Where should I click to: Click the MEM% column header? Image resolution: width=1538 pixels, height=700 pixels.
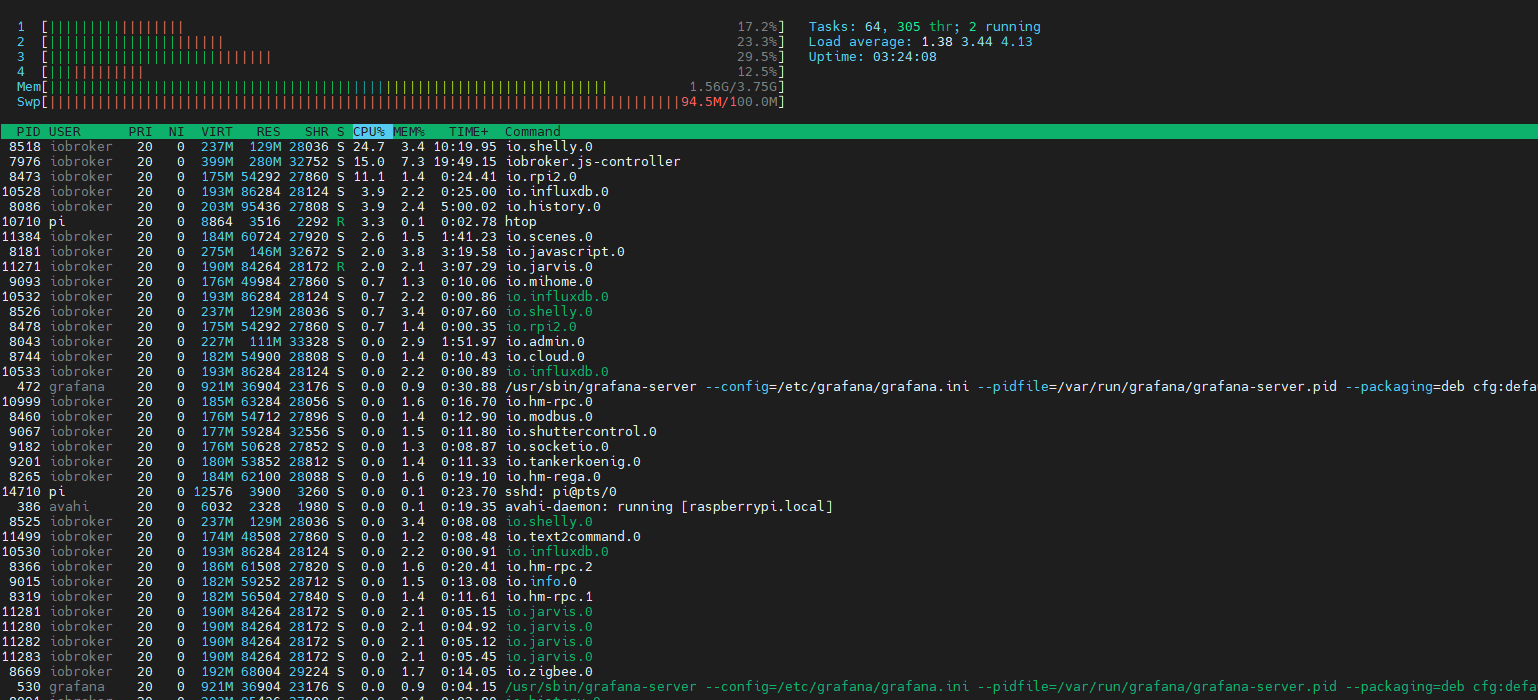408,132
